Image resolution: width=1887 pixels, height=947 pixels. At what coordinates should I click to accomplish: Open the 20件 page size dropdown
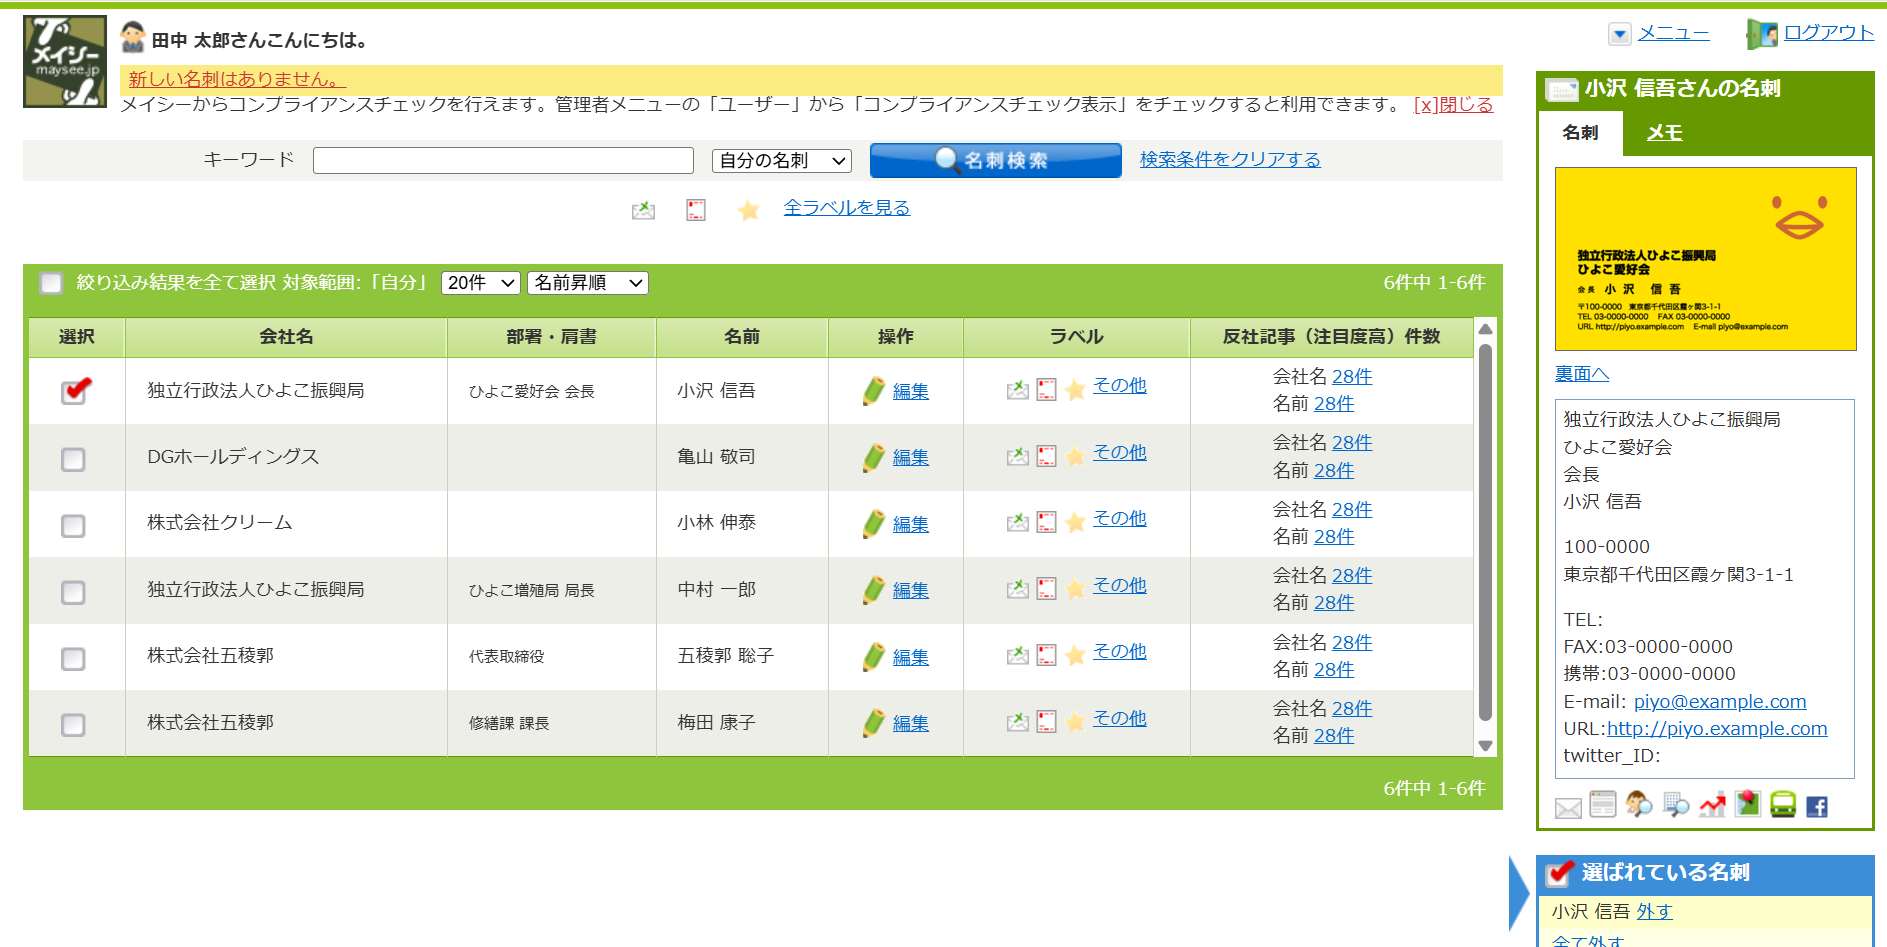coord(481,283)
